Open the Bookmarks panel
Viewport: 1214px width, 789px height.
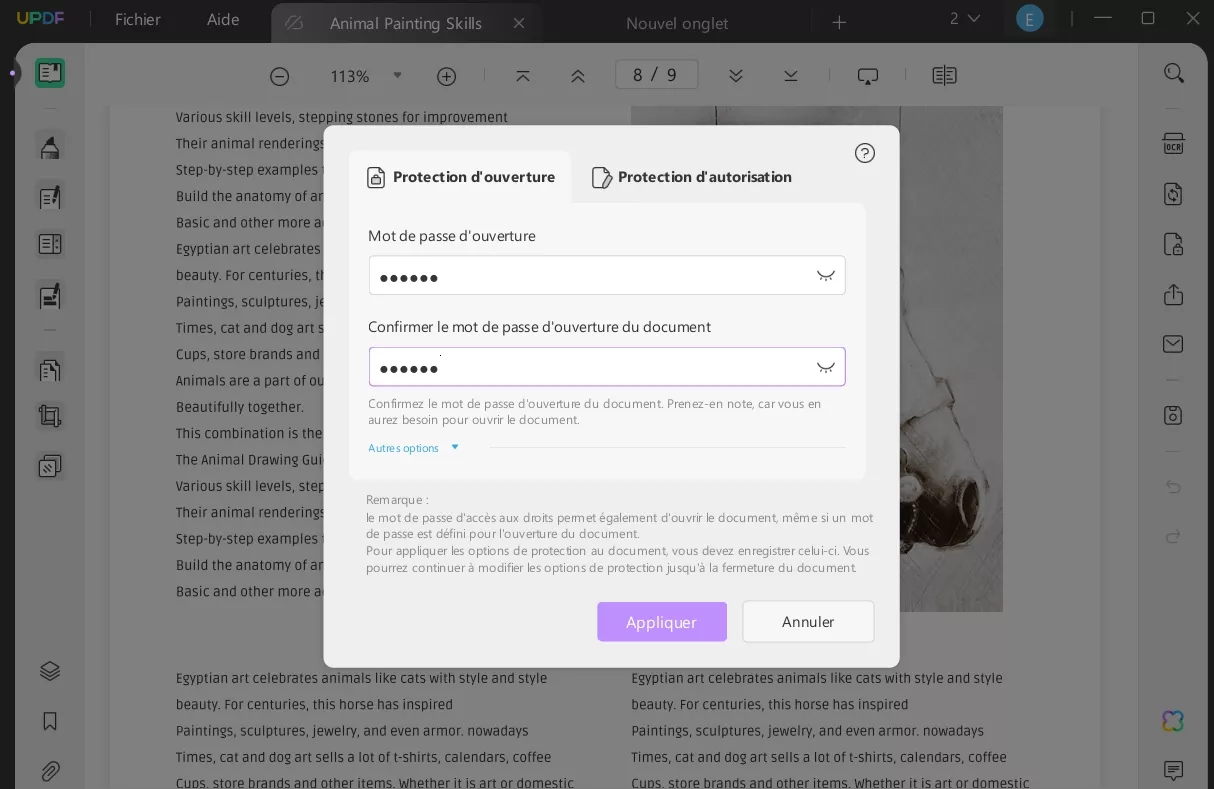pos(50,721)
